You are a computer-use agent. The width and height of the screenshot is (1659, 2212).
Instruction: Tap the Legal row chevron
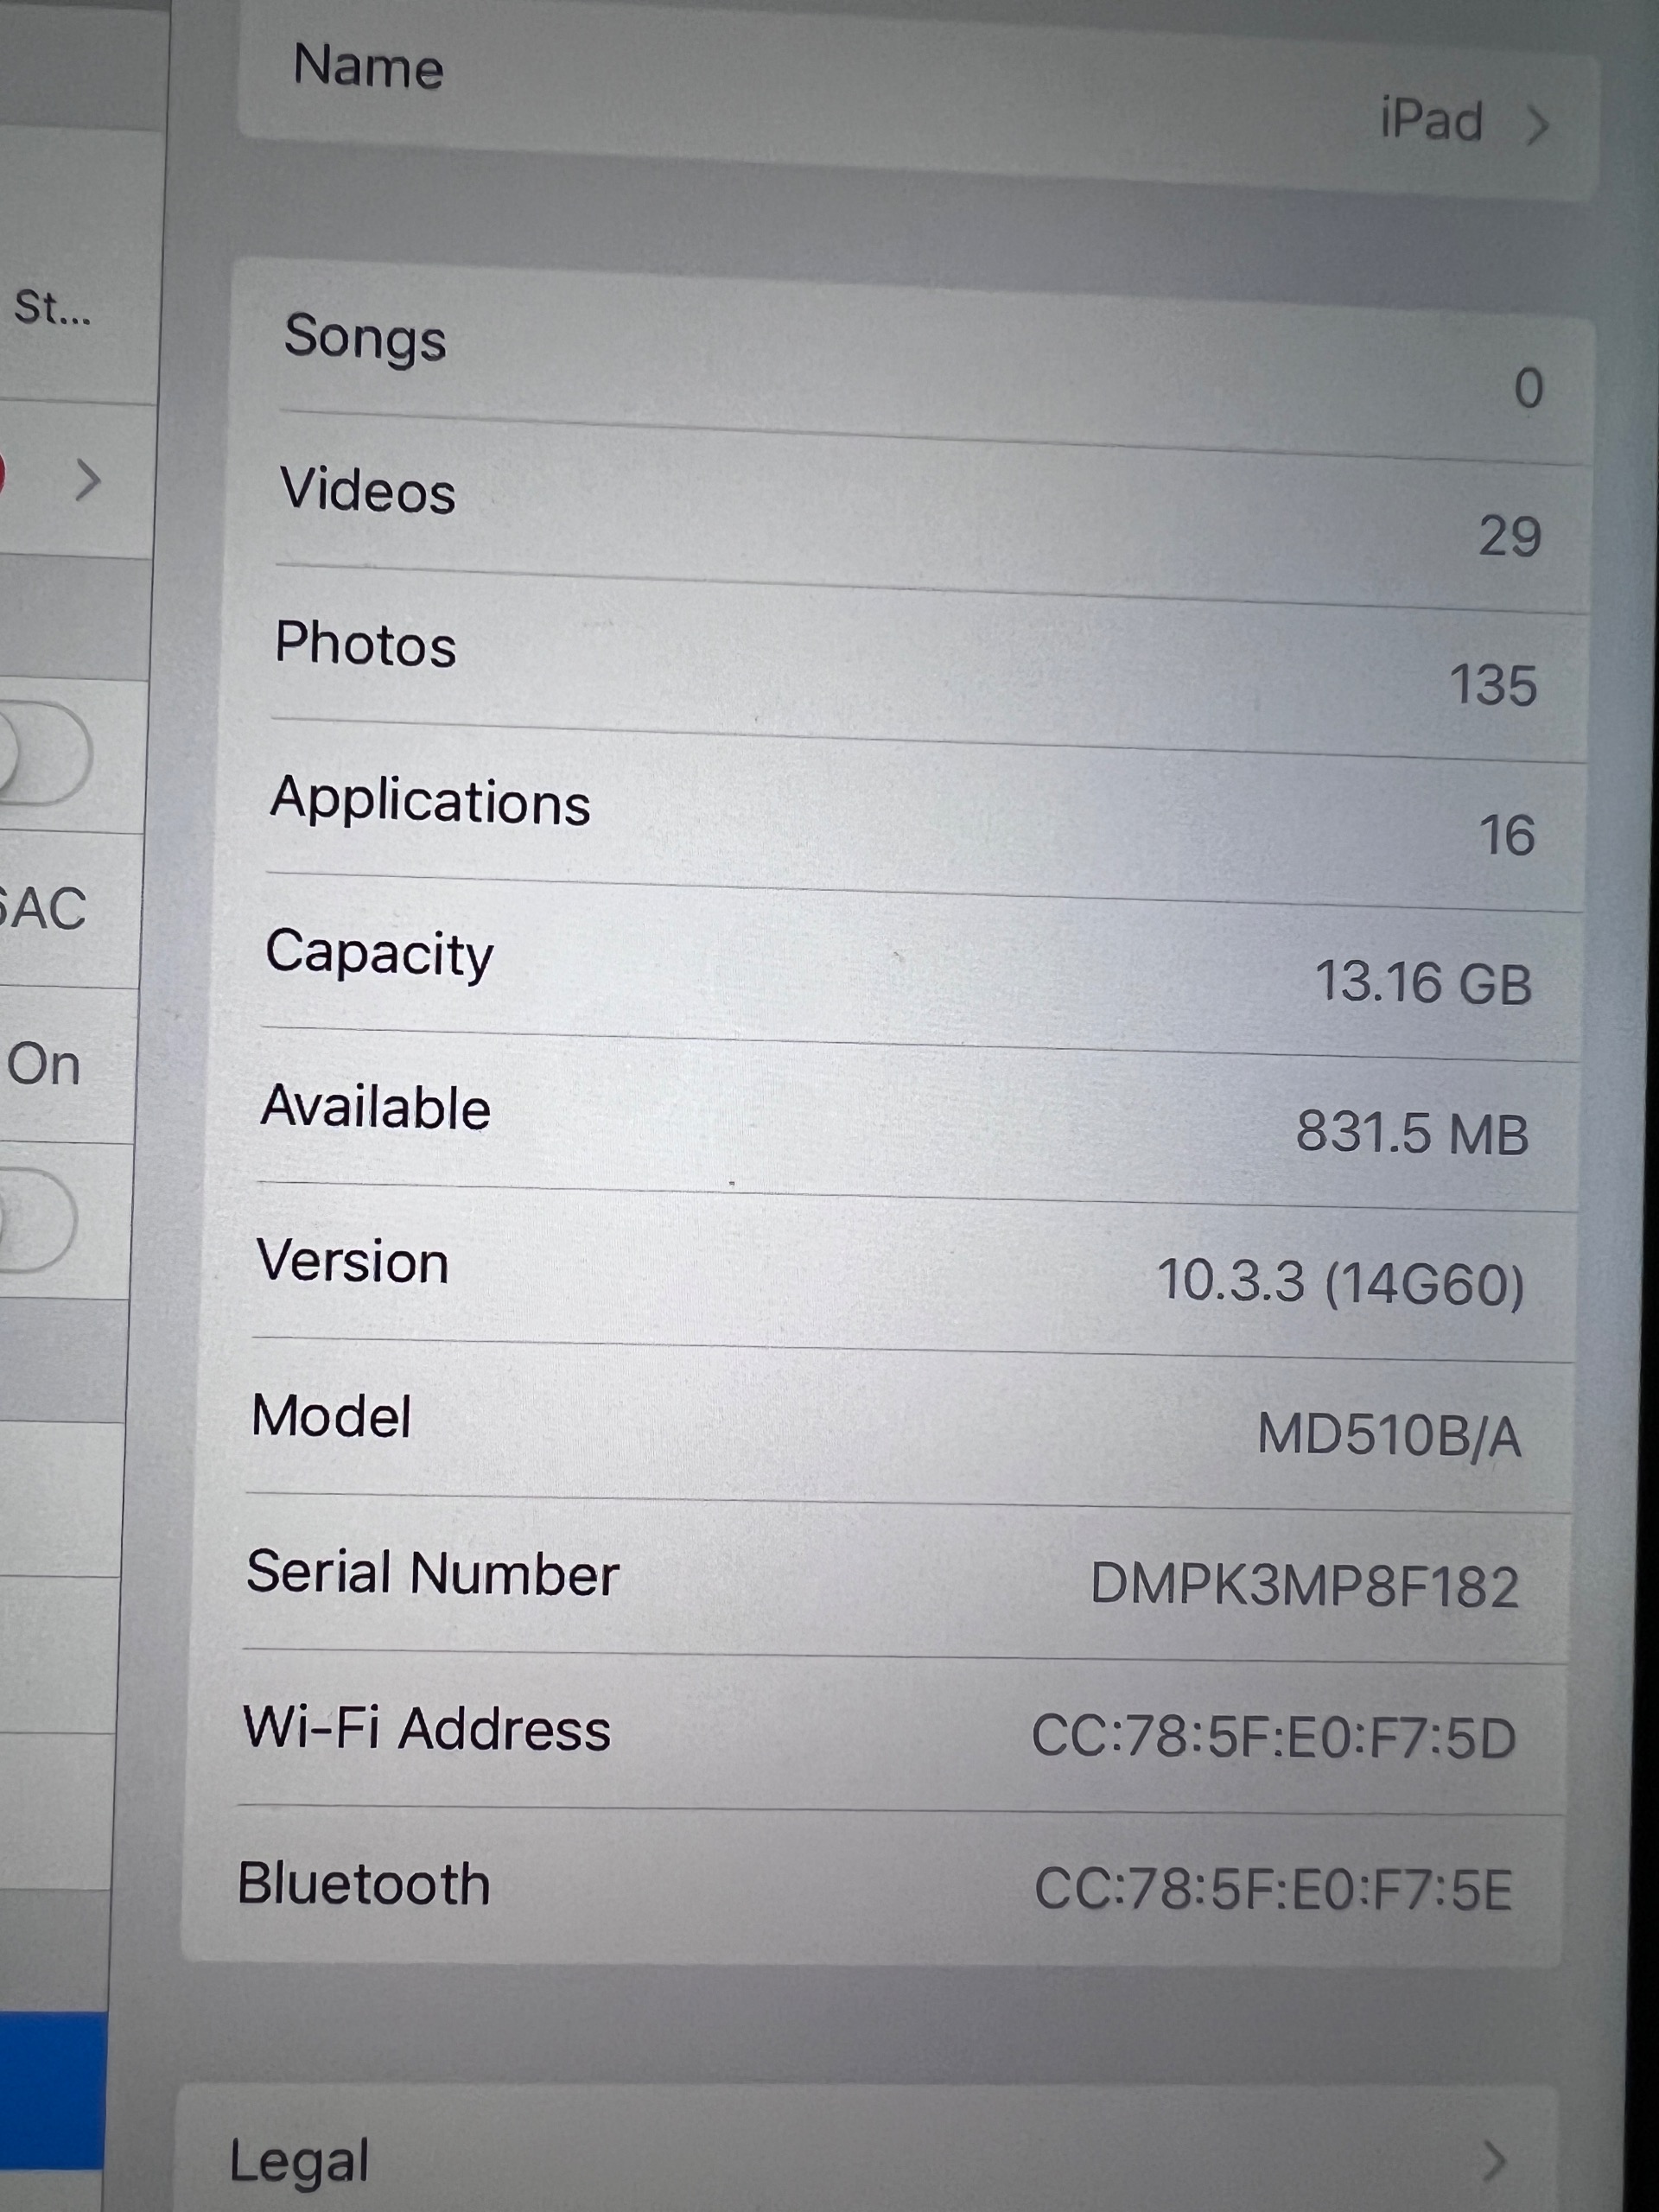[x=1494, y=2161]
